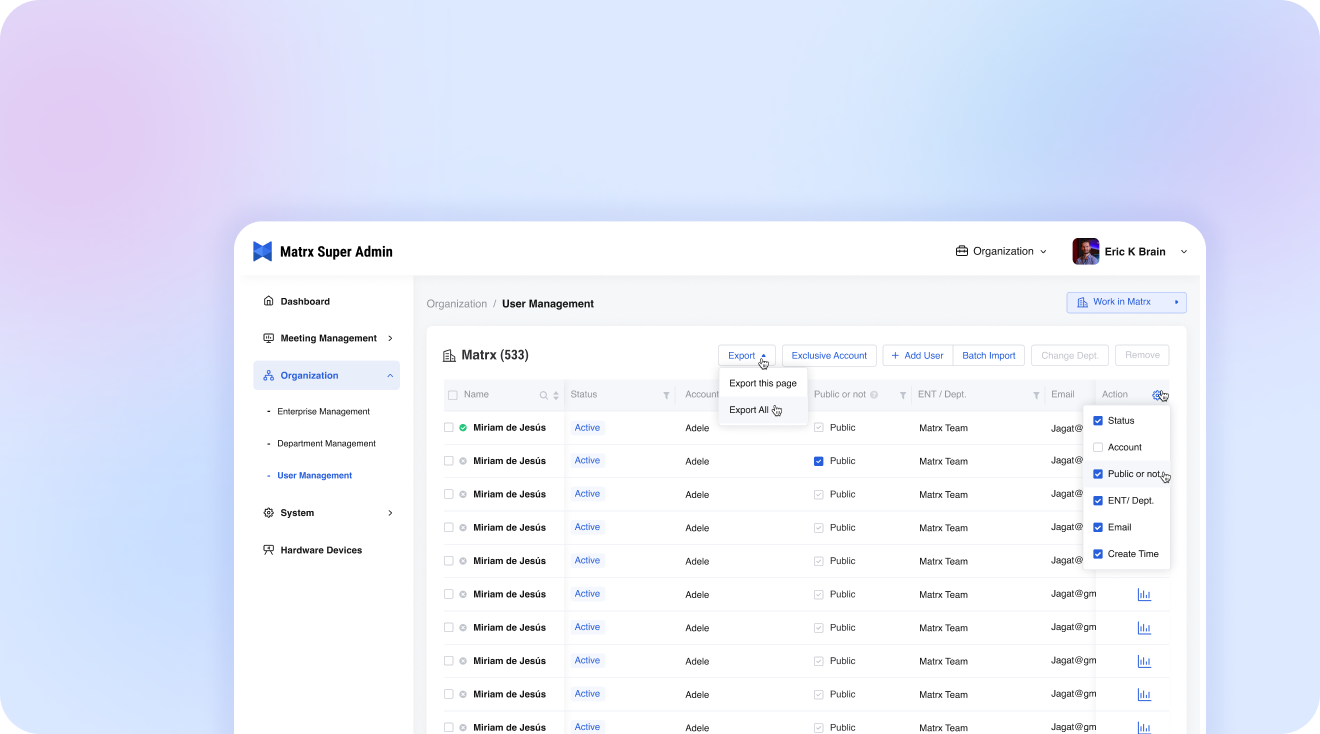
Task: Click the Status column filter icon
Action: pyautogui.click(x=666, y=395)
